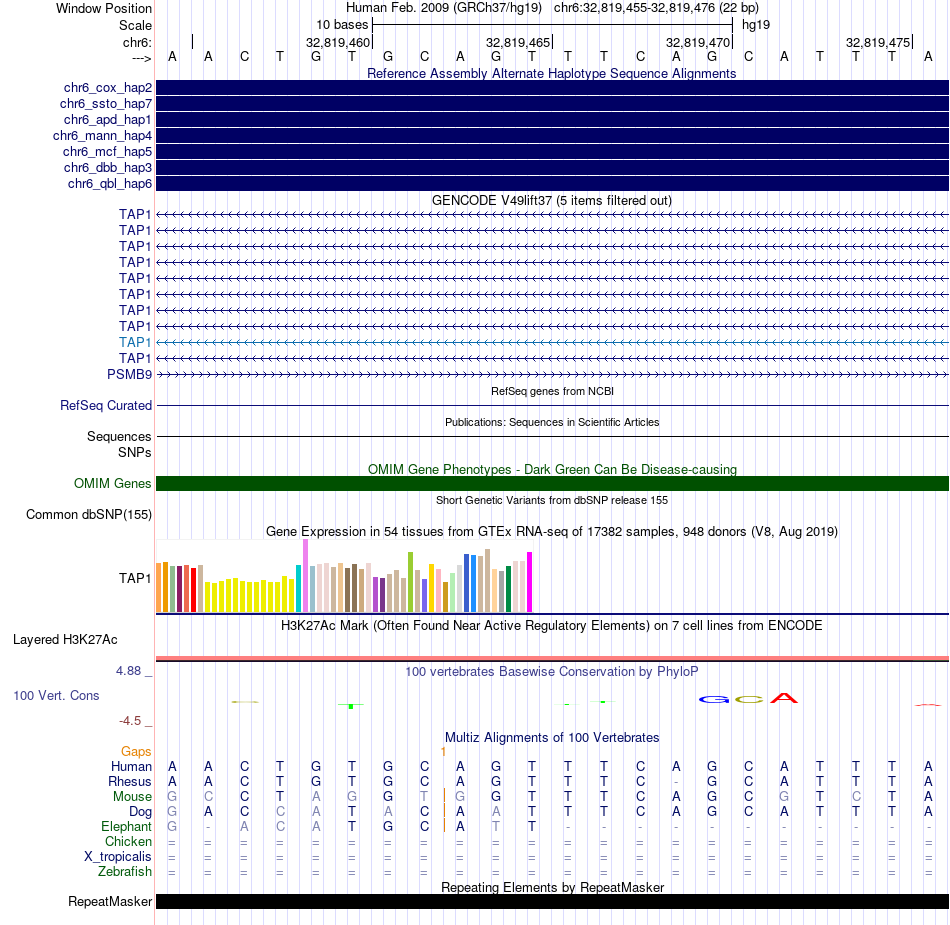
Task: Click the Multiz Alignments of 100 Vertebrates title
Action: pos(552,737)
